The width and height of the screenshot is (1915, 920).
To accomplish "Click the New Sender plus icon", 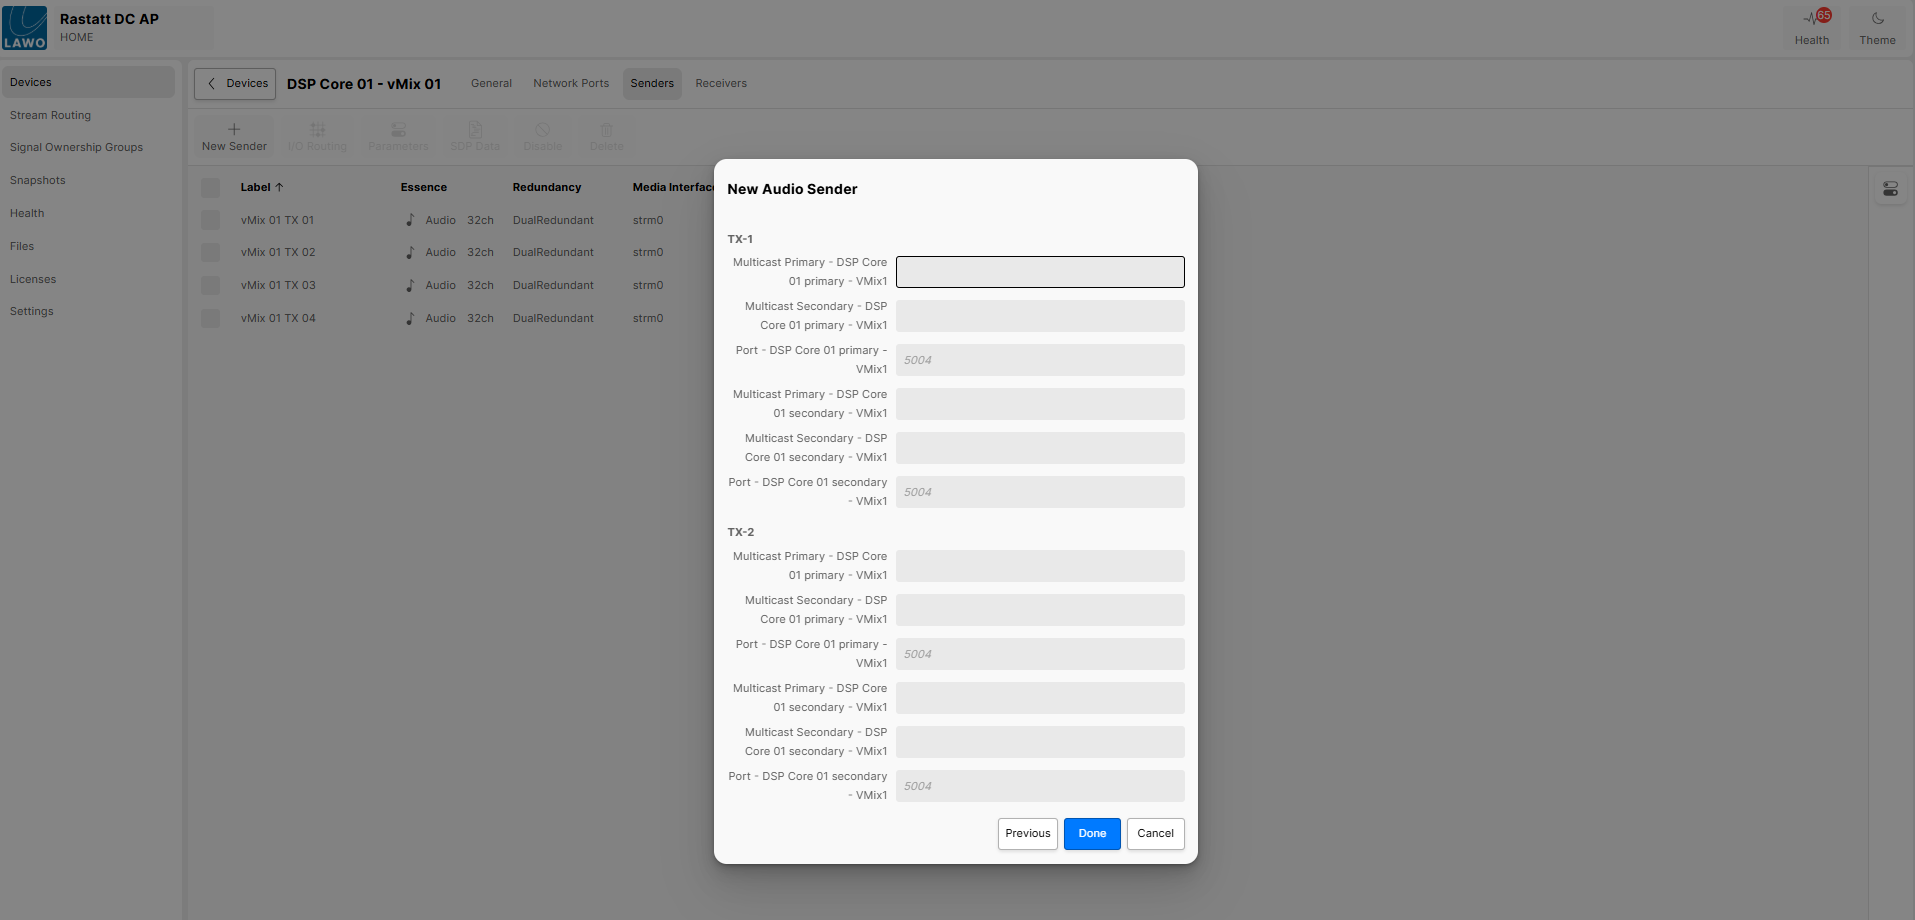I will point(234,130).
